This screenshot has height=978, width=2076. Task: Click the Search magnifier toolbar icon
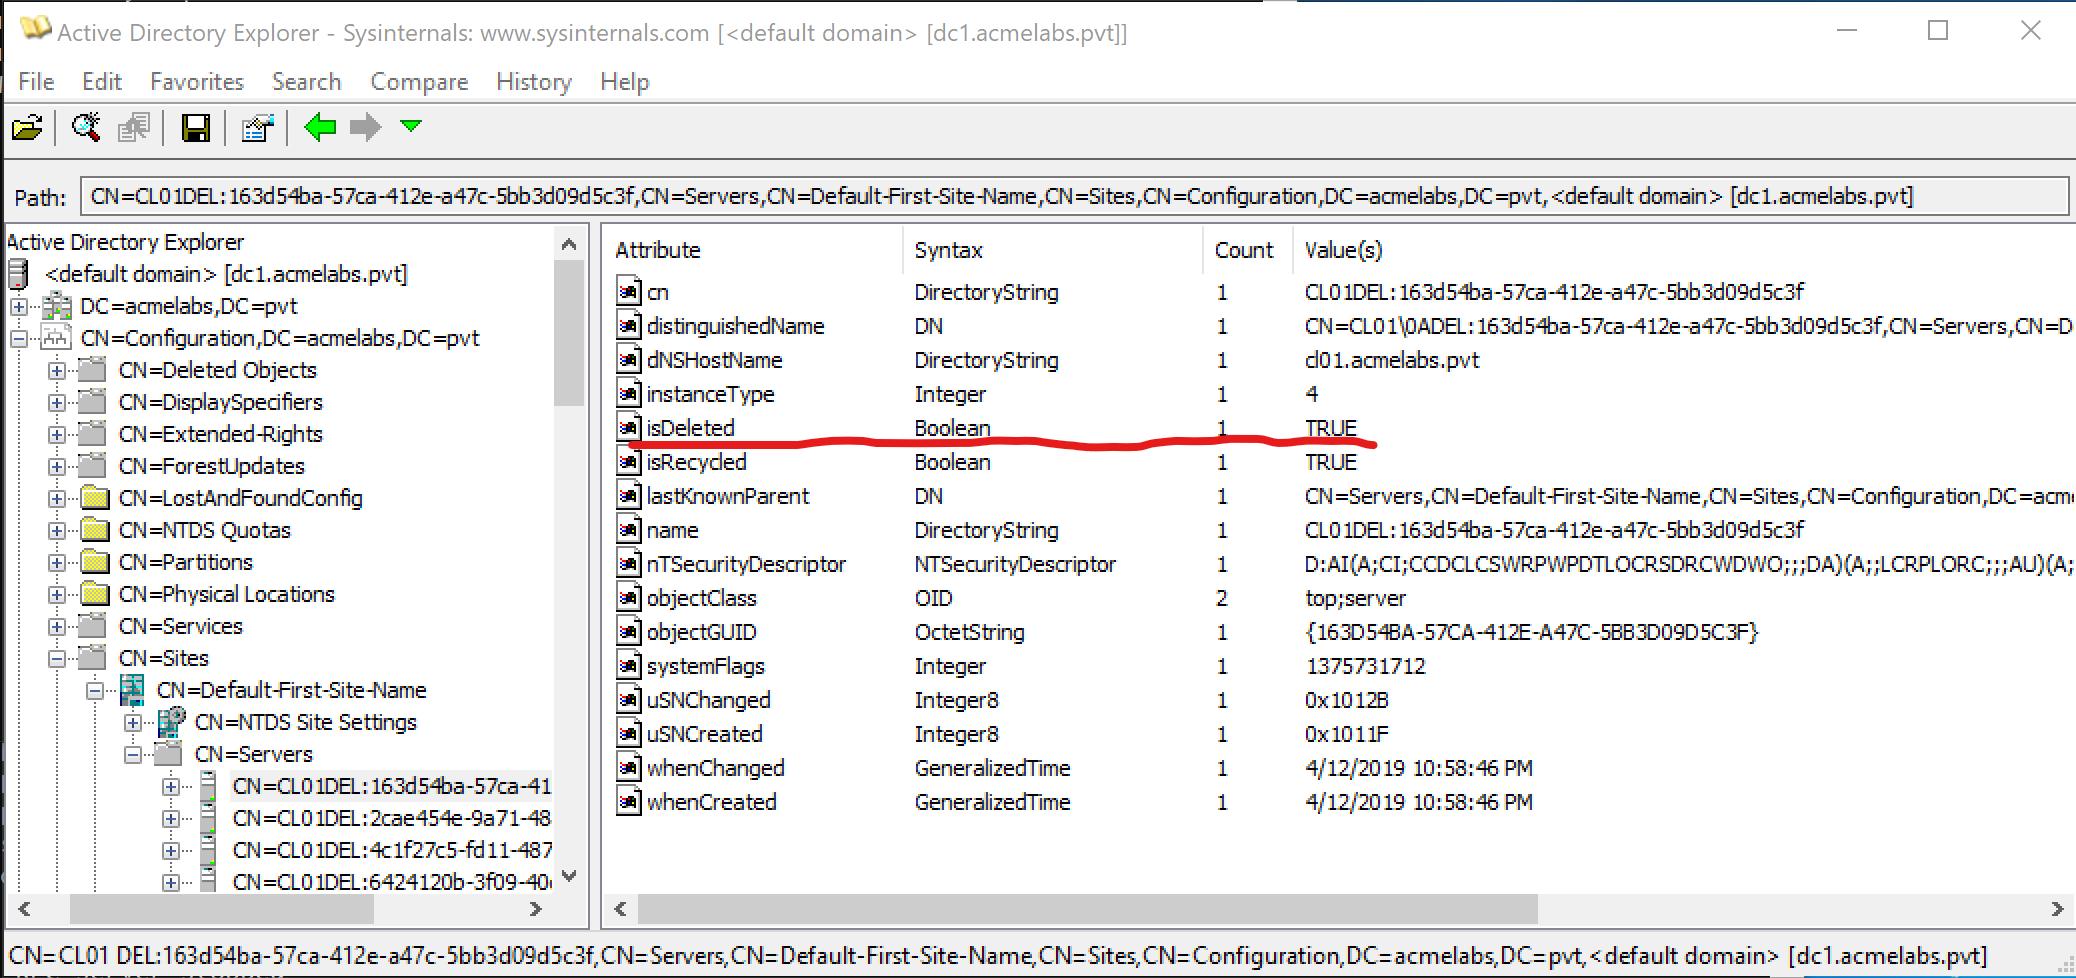click(x=86, y=128)
